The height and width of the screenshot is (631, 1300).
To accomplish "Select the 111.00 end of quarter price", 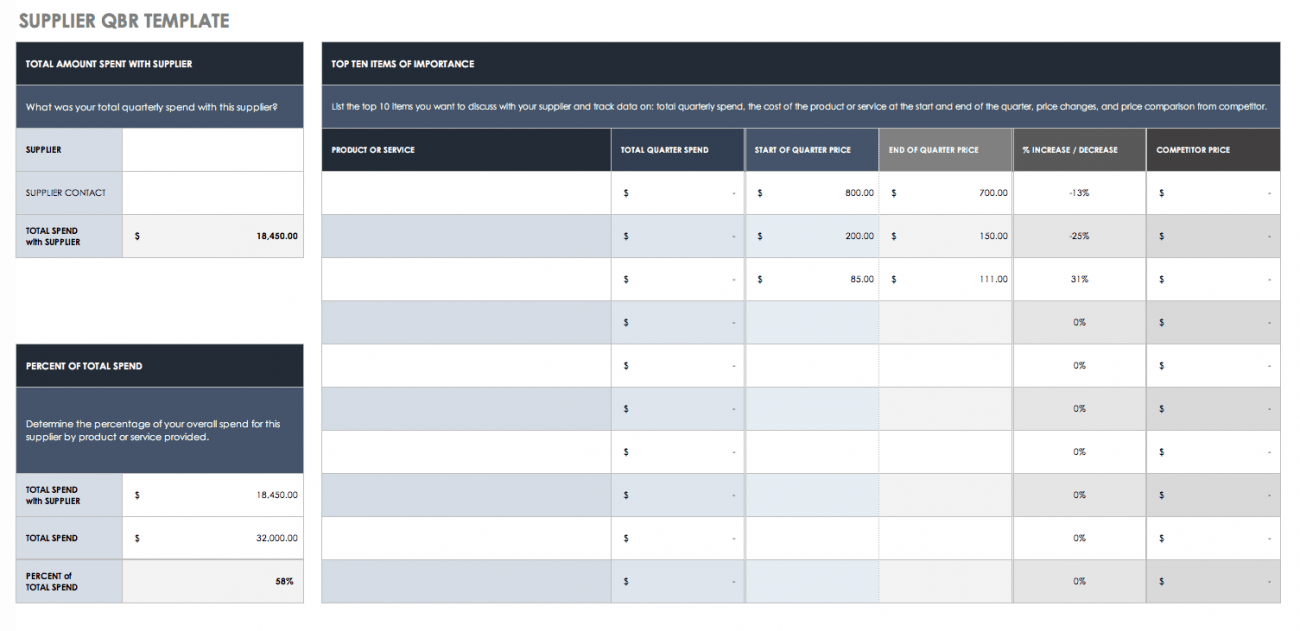I will (x=946, y=279).
